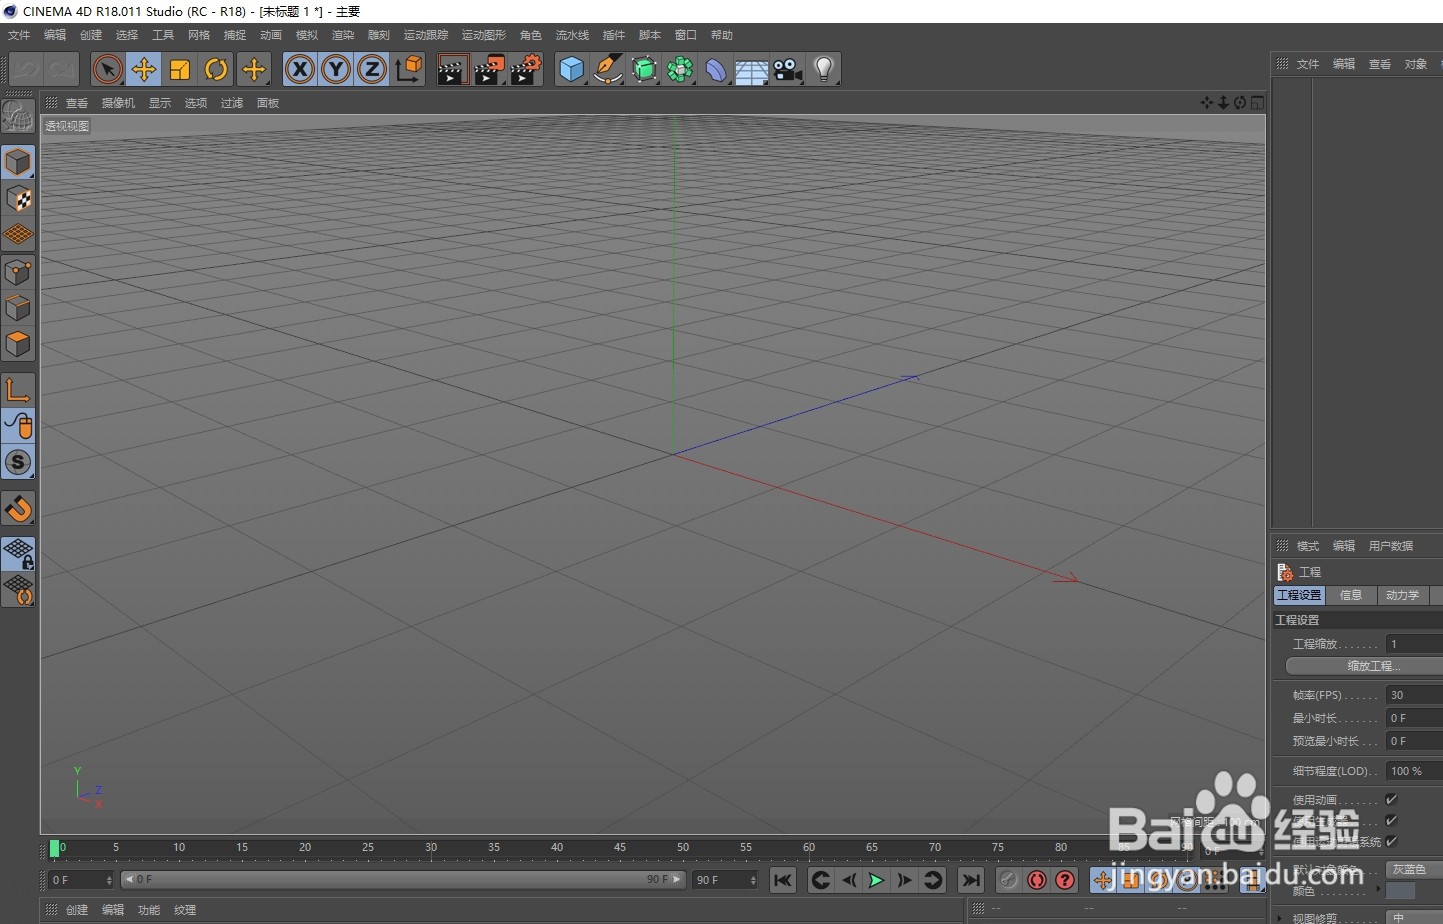Toggle the locked workplane icon
Viewport: 1443px width, 924px height.
click(x=18, y=554)
